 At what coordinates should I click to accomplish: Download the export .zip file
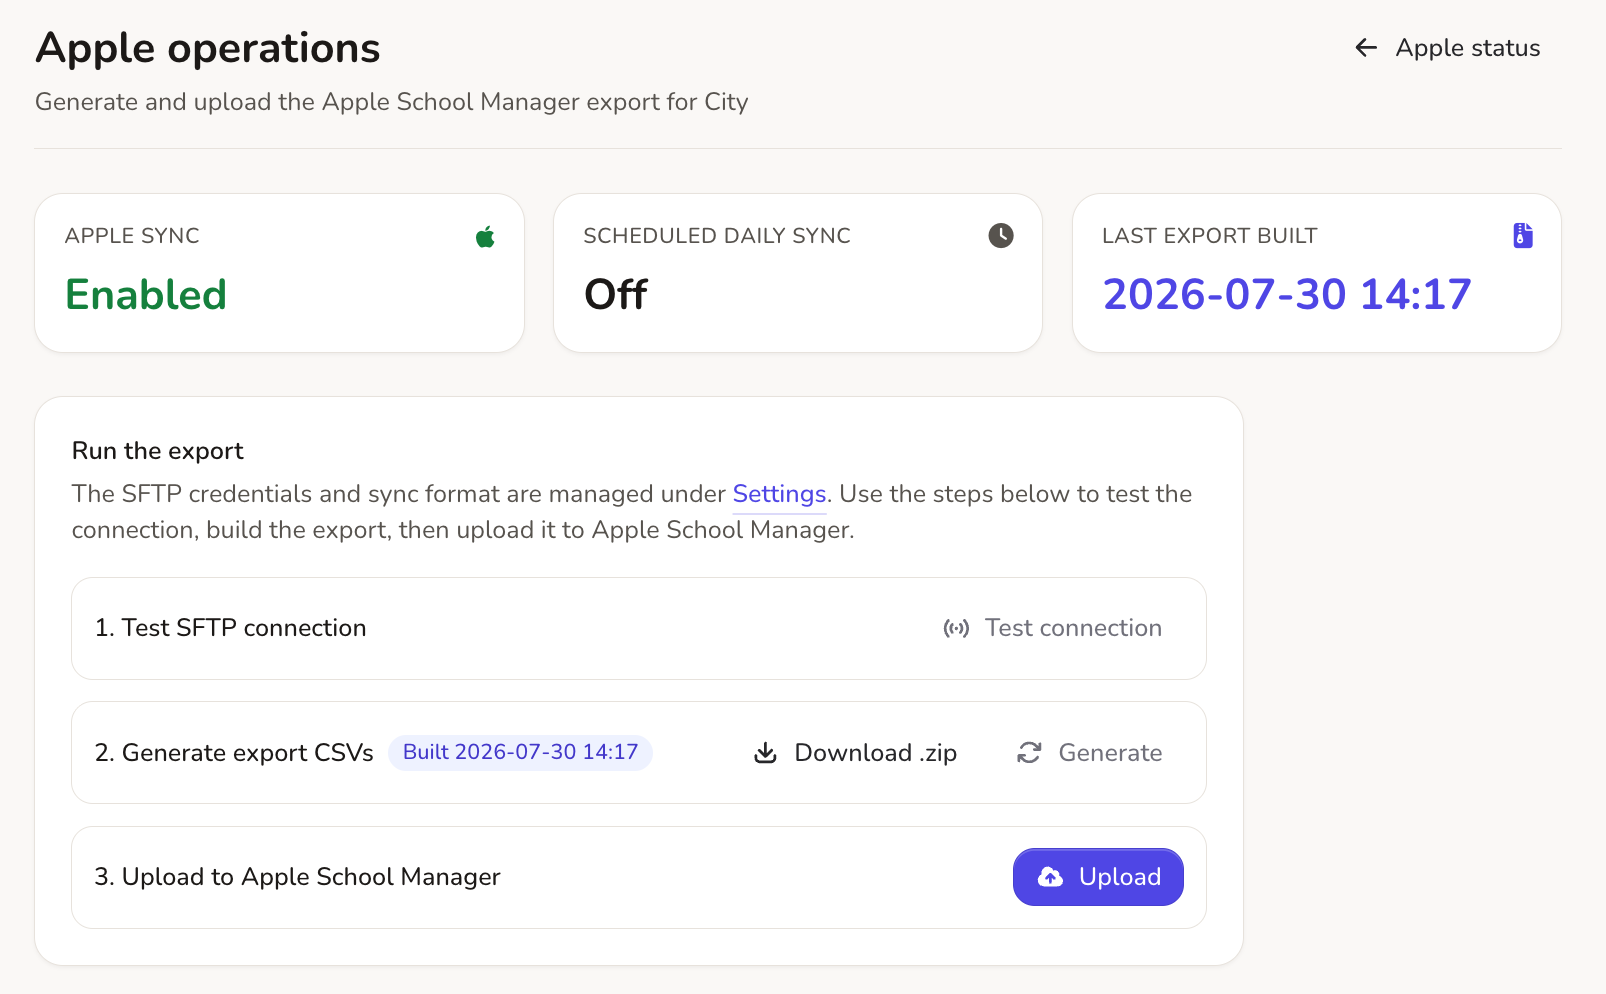point(855,753)
